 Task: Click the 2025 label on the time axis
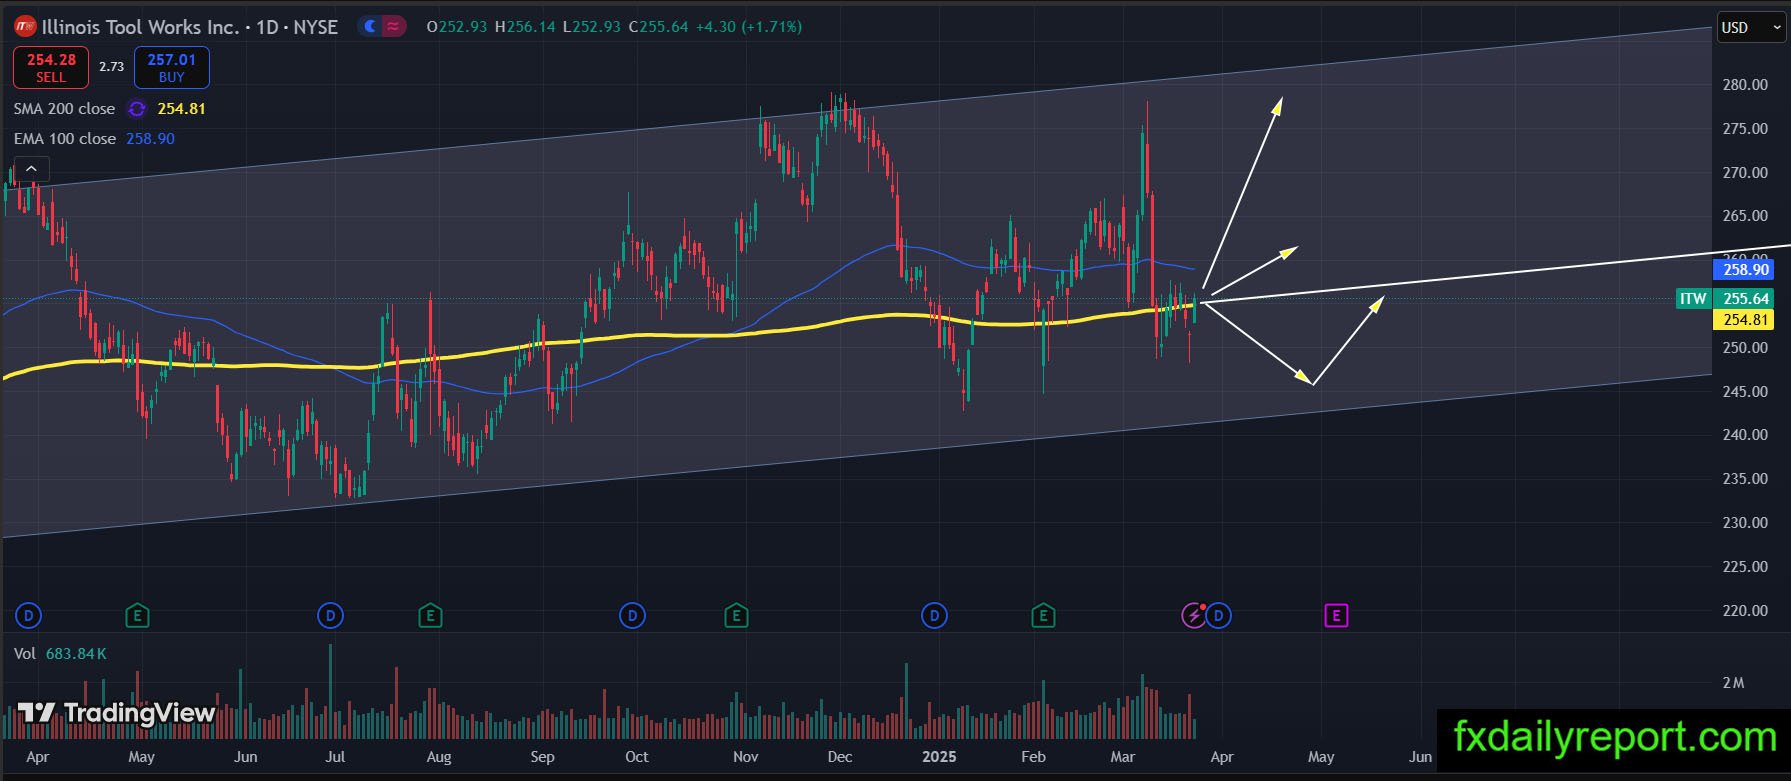(938, 757)
